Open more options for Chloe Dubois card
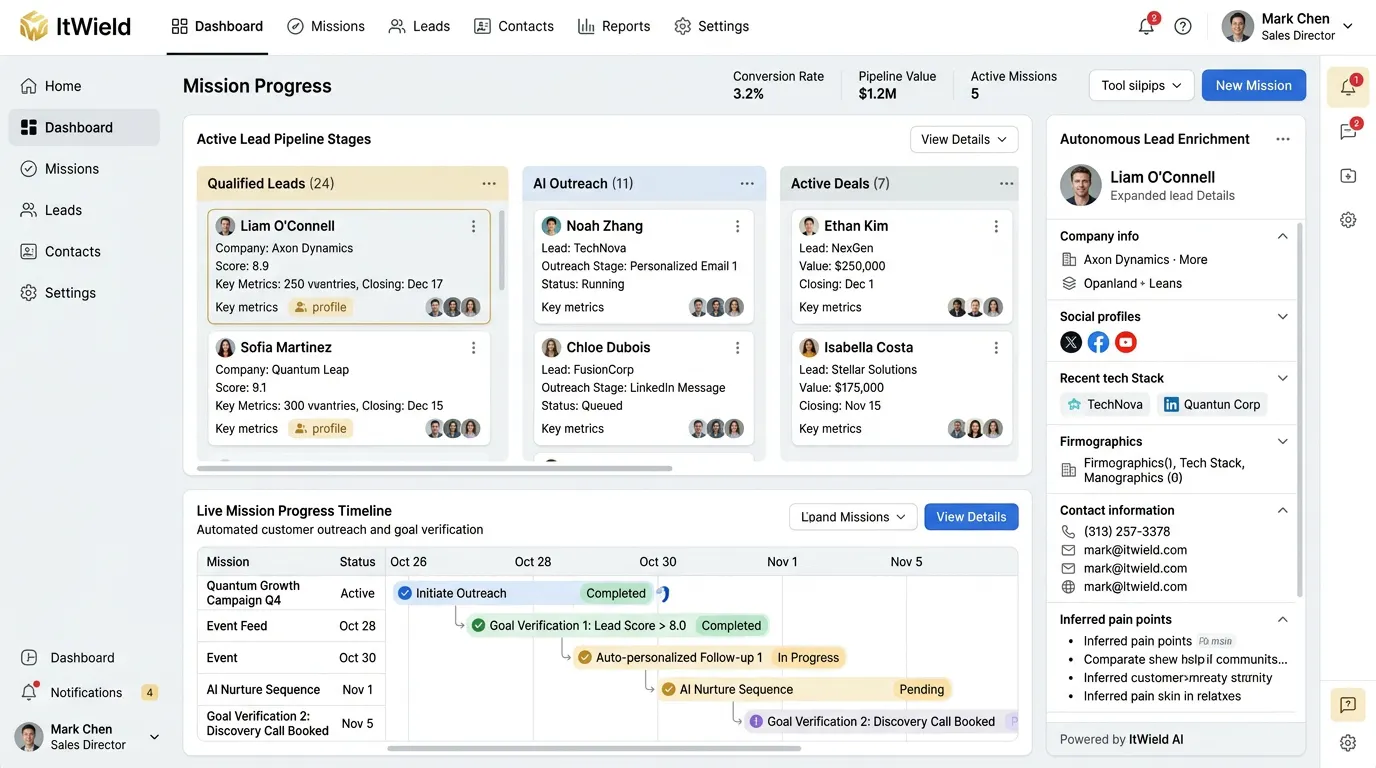 738,347
